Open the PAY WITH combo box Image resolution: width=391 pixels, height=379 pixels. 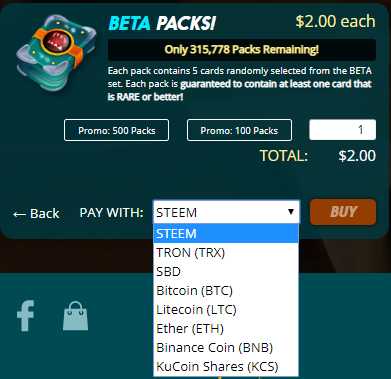point(227,212)
